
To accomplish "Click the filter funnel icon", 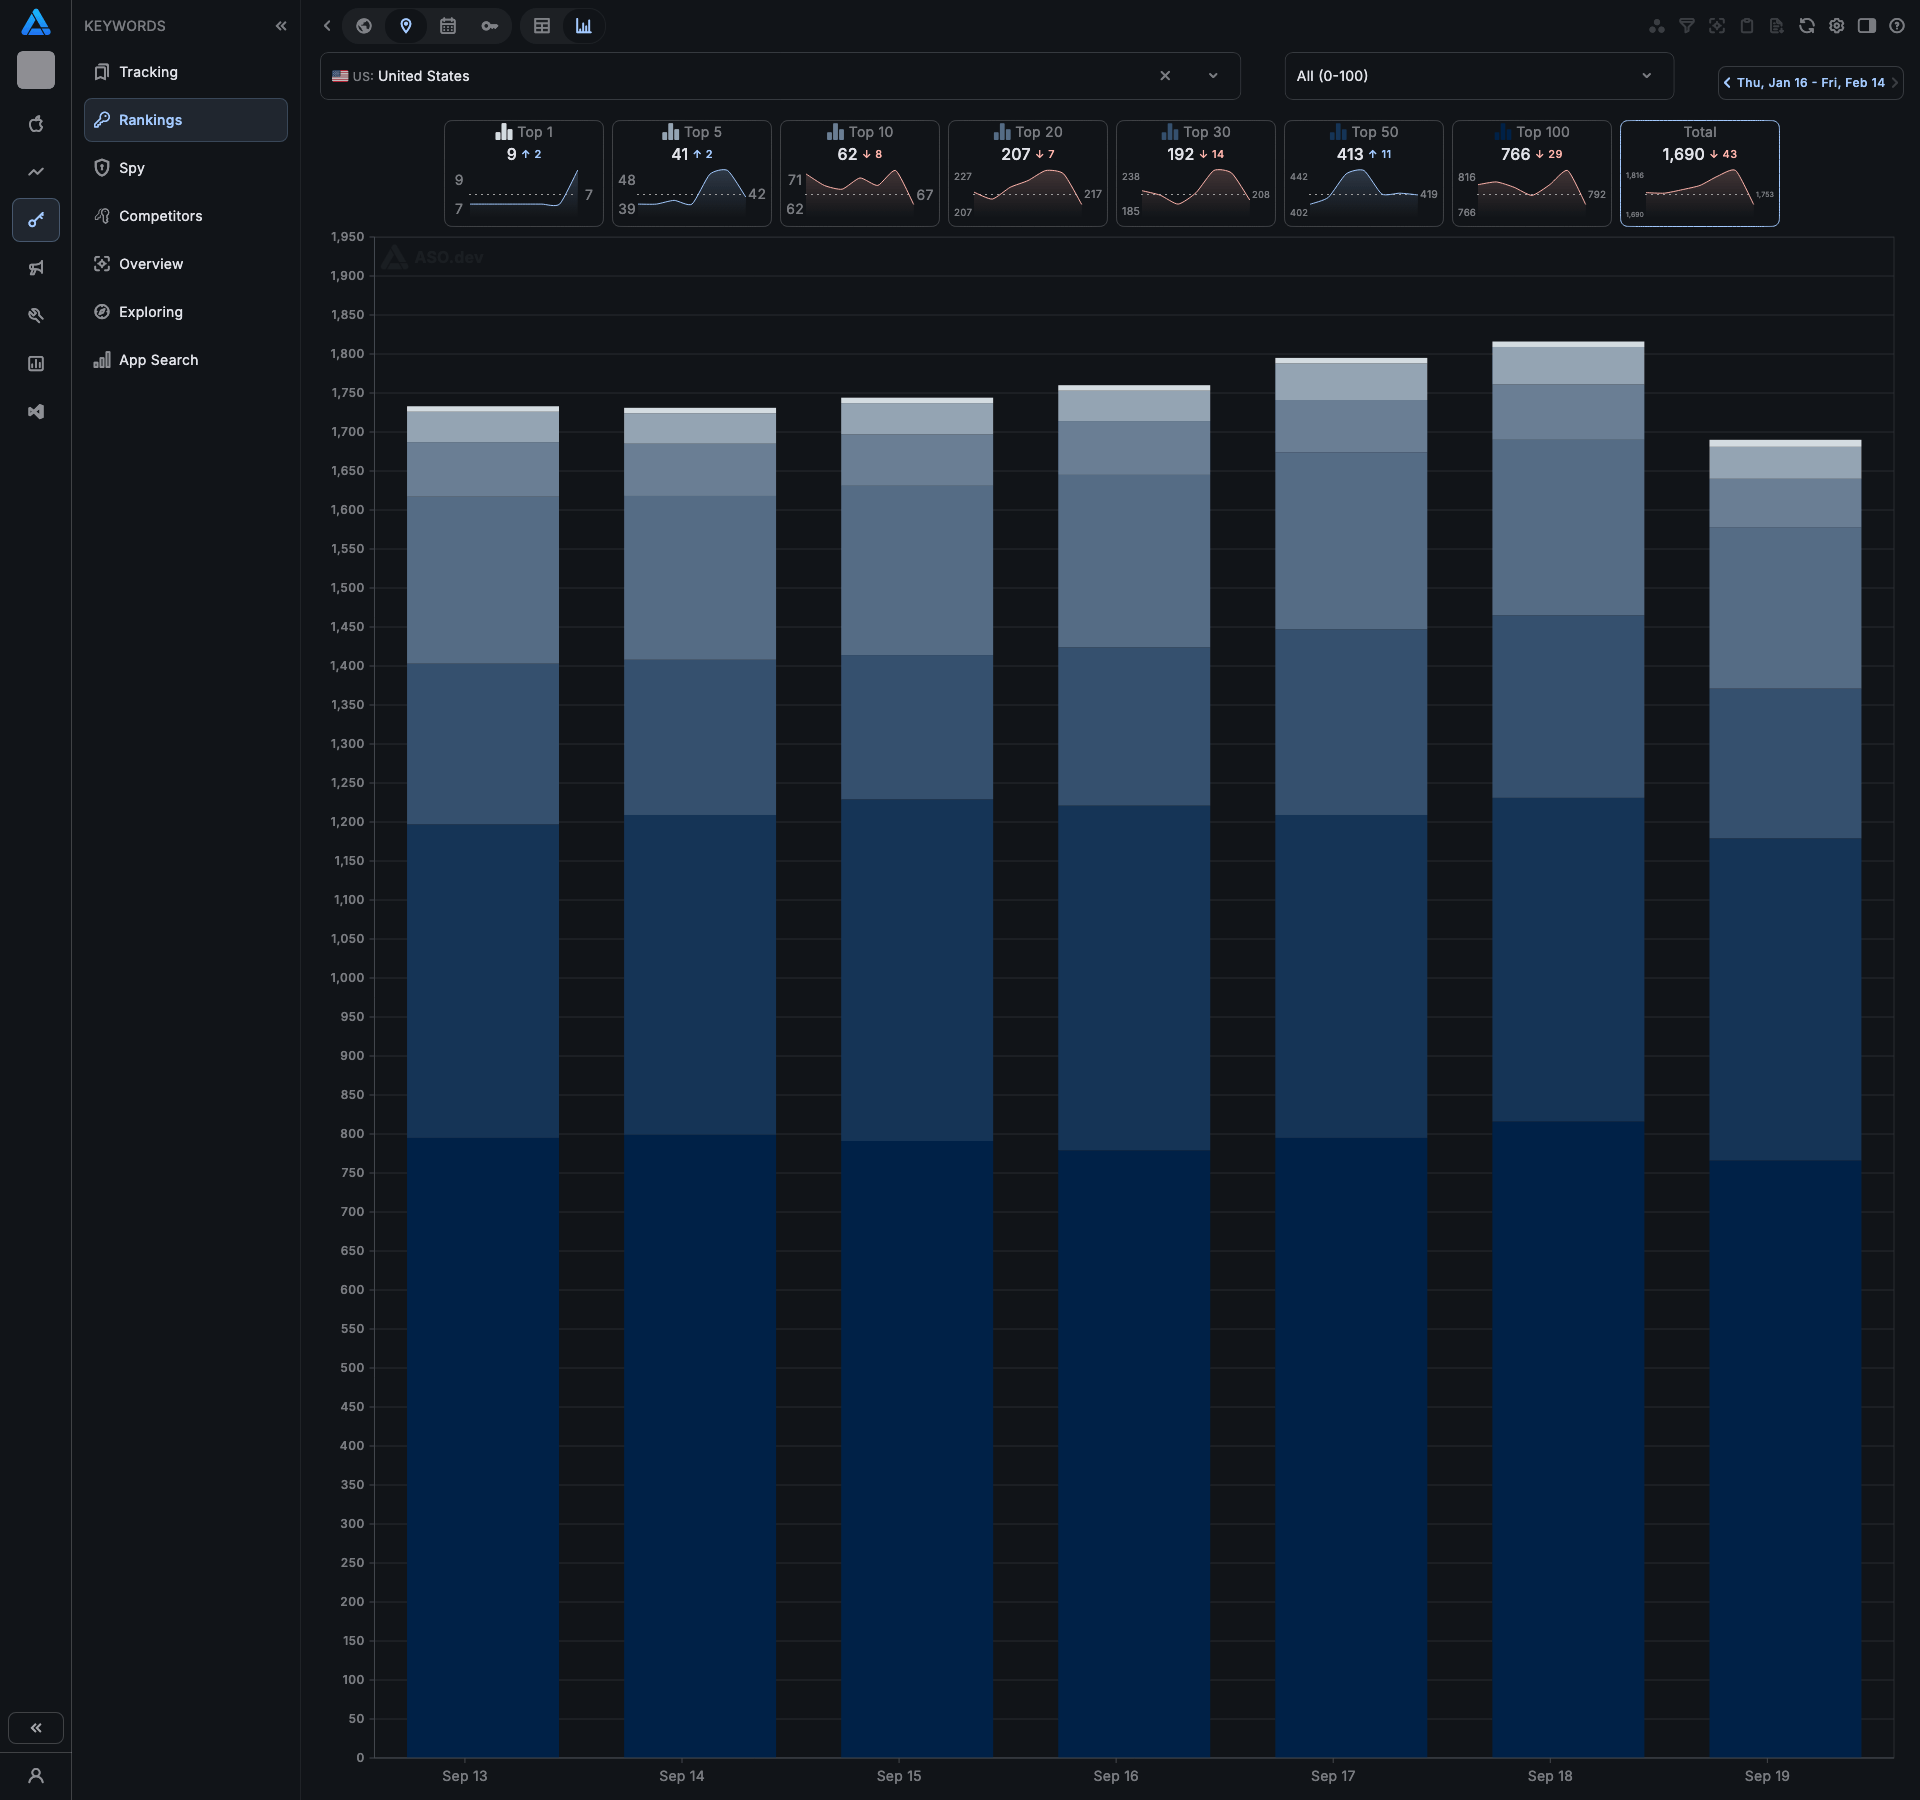I will 1687,26.
